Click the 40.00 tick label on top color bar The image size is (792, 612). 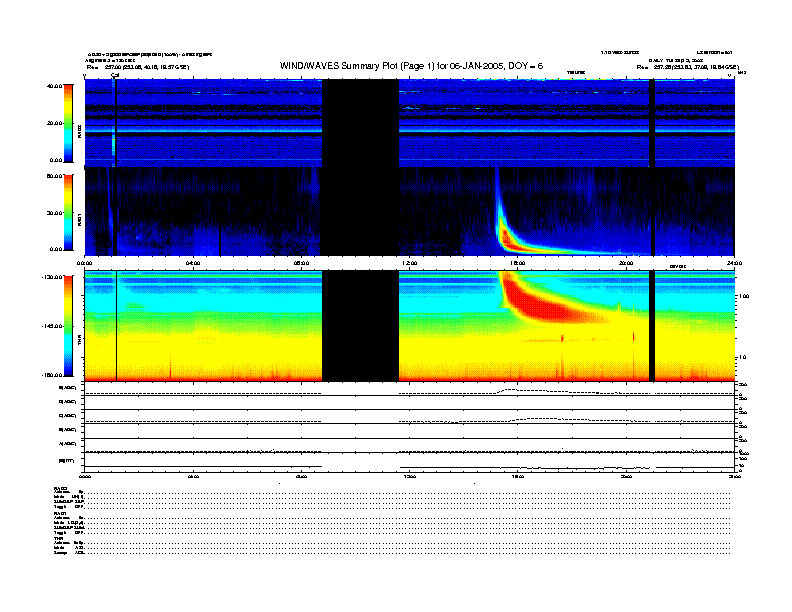pos(54,86)
